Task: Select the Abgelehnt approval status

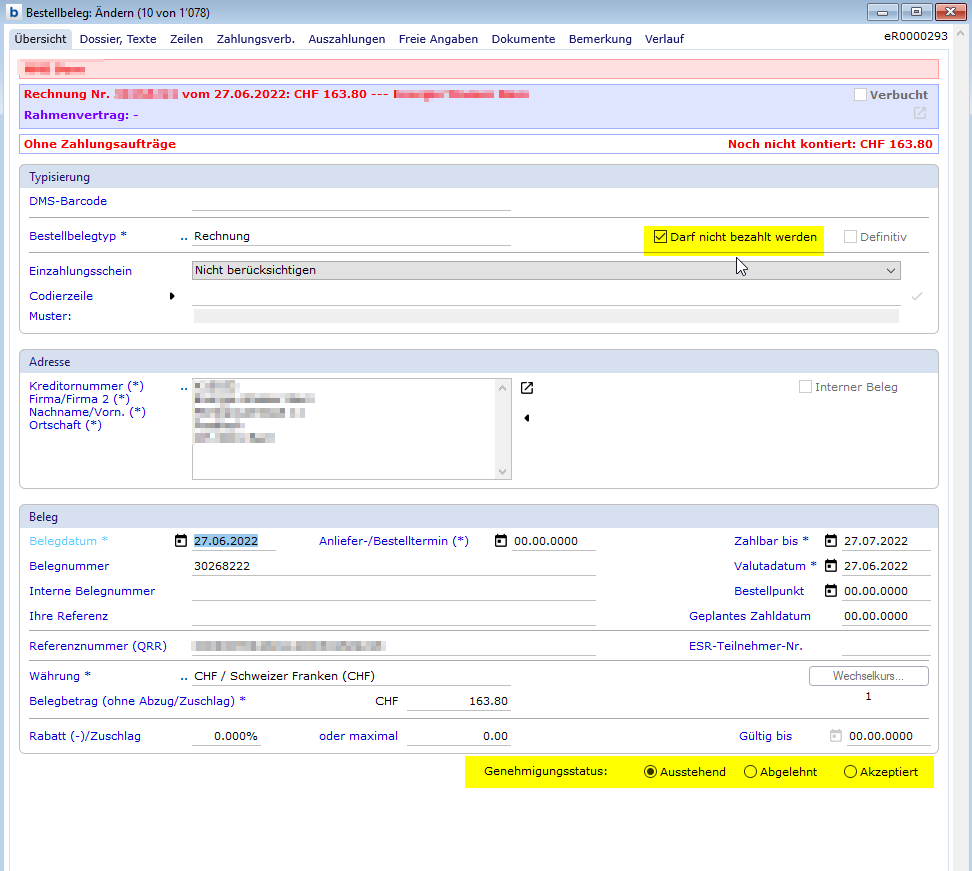Action: pyautogui.click(x=751, y=772)
